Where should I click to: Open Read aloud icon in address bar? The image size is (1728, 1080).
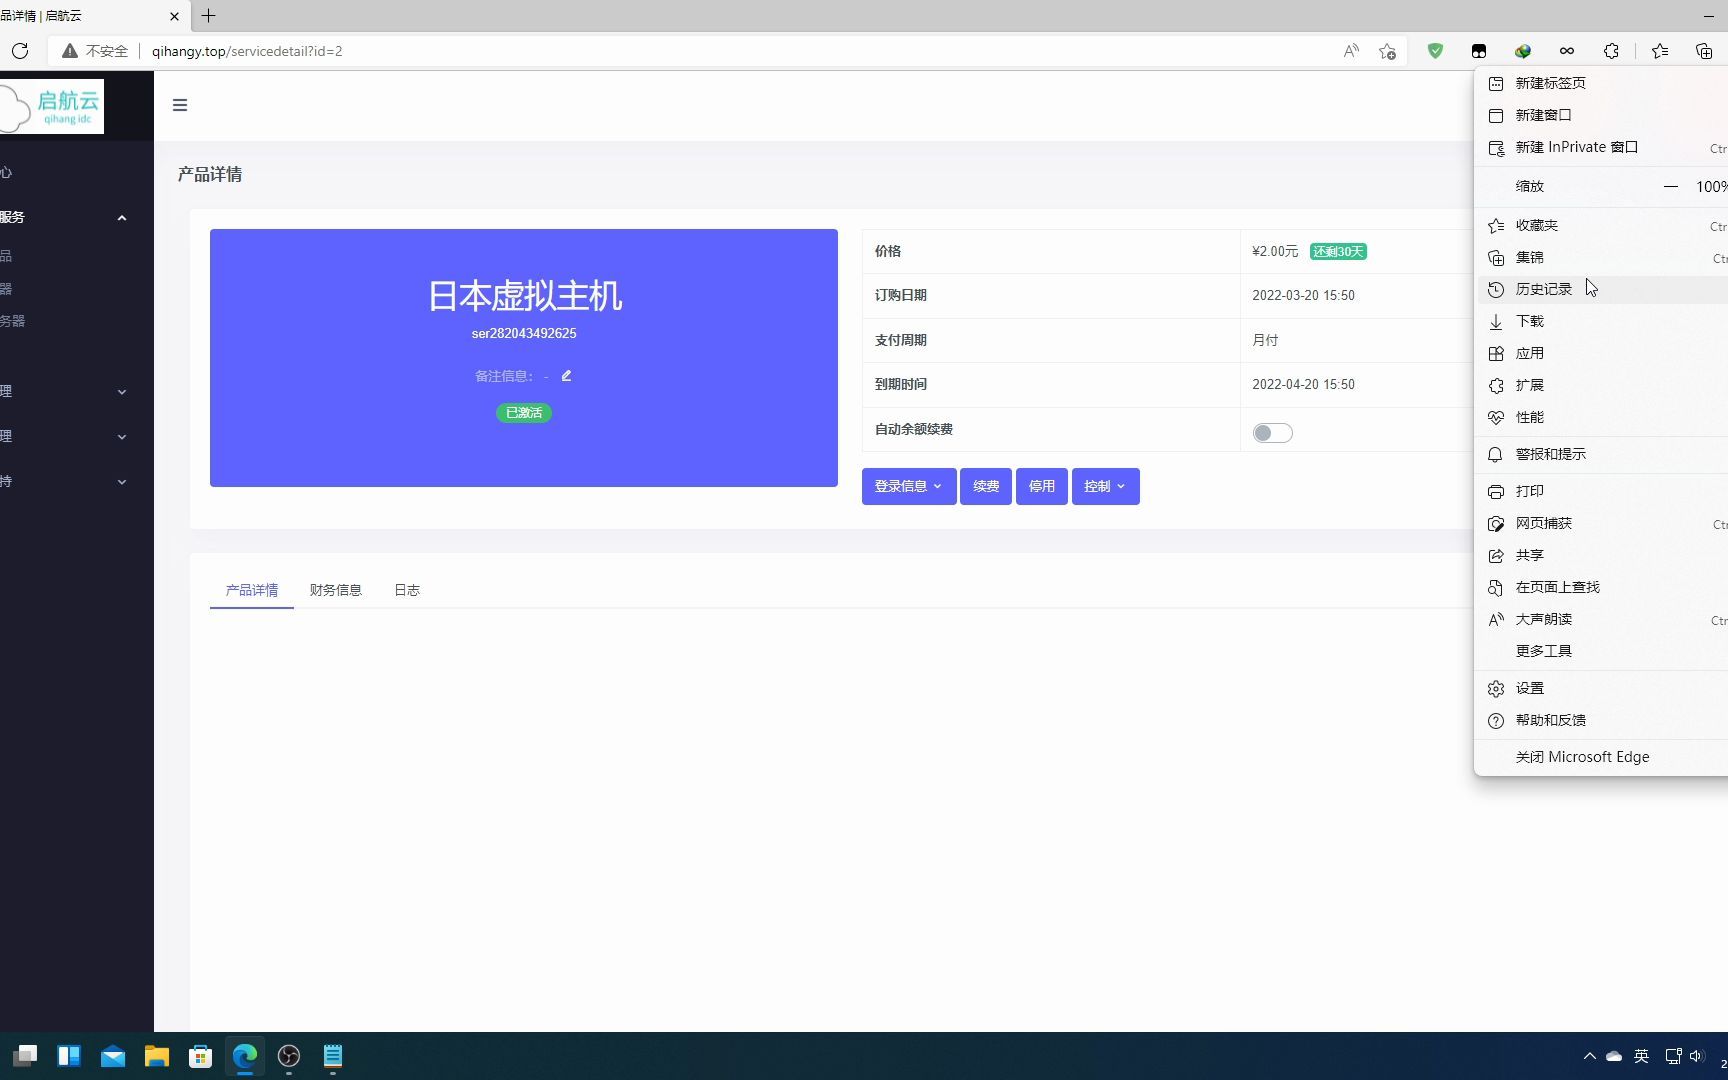pos(1351,51)
